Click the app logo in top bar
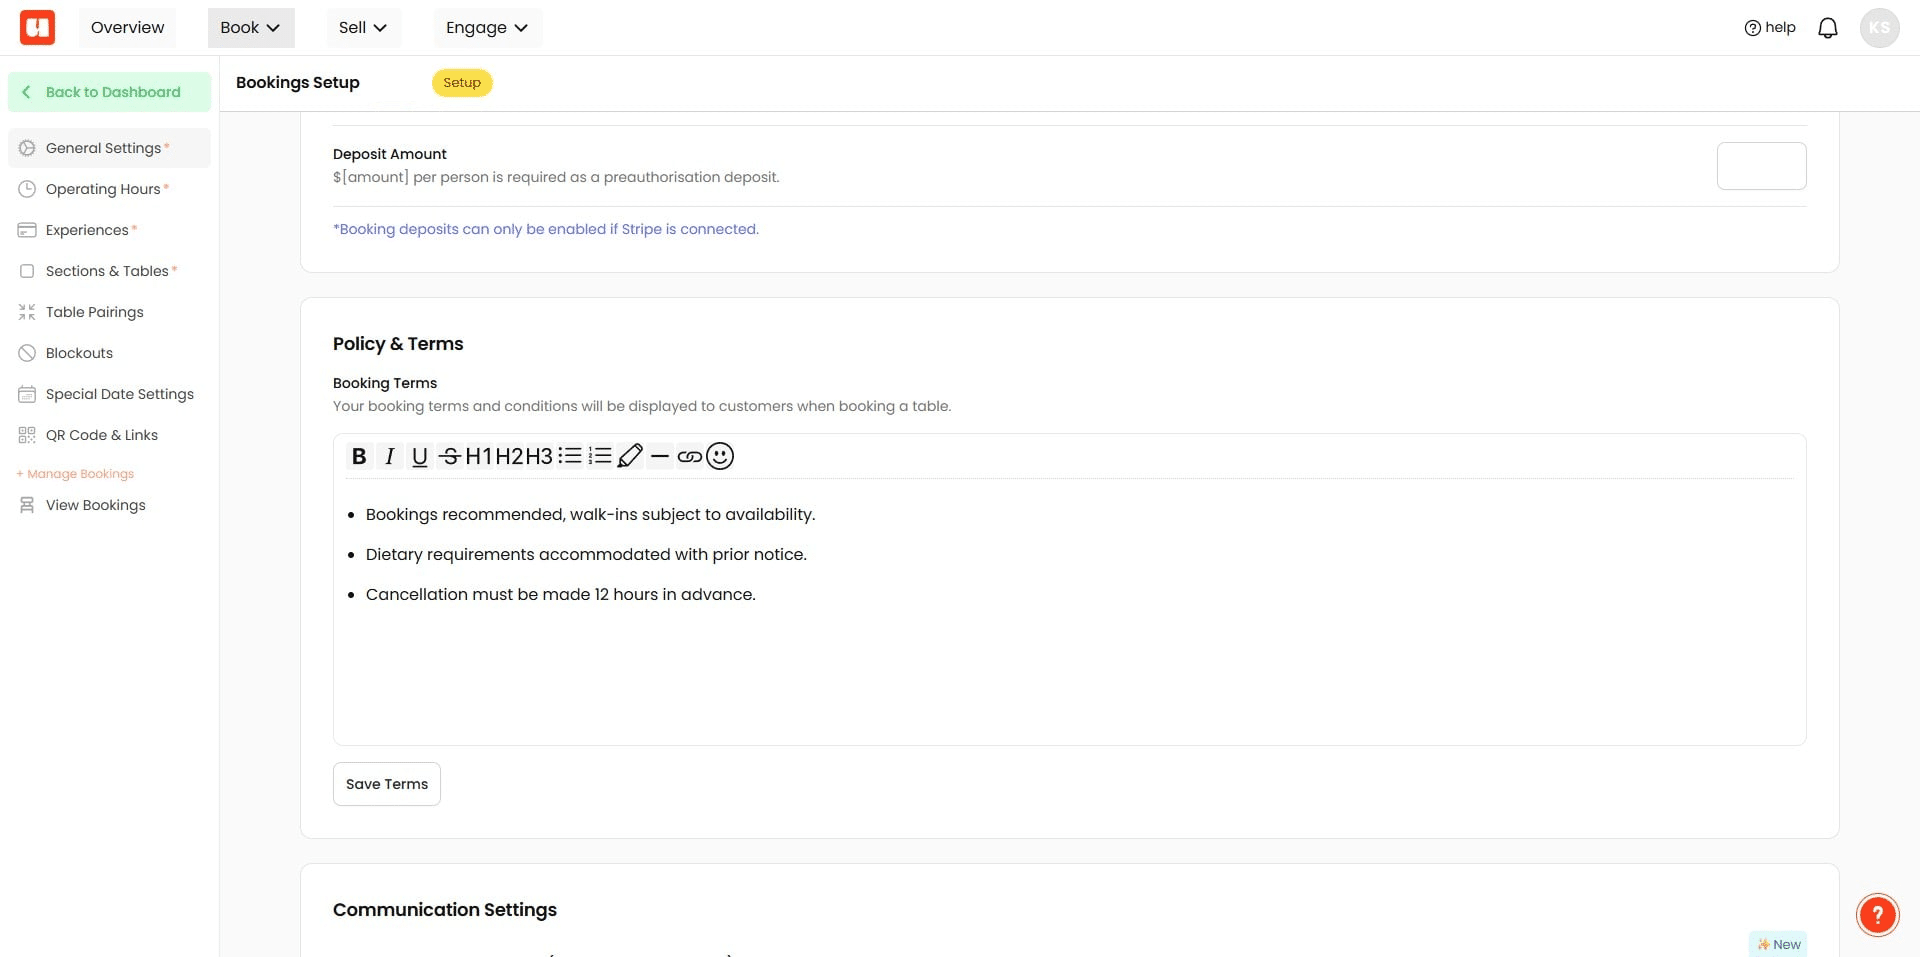Viewport: 1920px width, 957px height. click(x=38, y=27)
